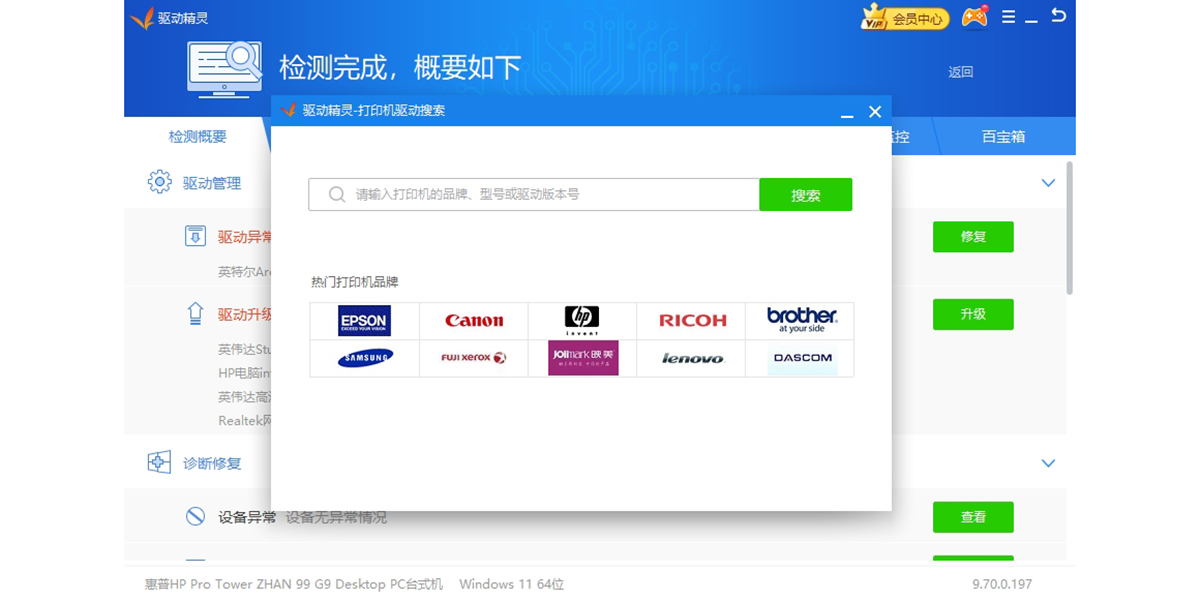Click the logo icon in the printer search dialog title
The width and height of the screenshot is (1200, 600).
pos(289,110)
